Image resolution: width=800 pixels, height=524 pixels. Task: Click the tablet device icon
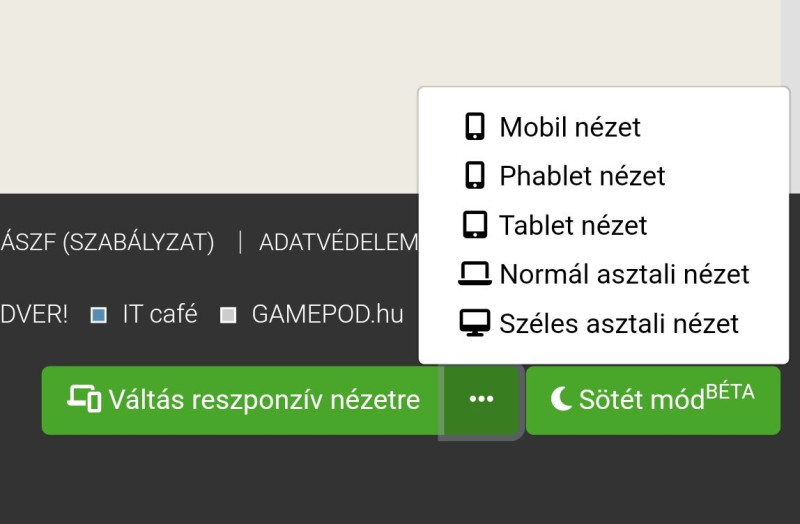coord(474,225)
